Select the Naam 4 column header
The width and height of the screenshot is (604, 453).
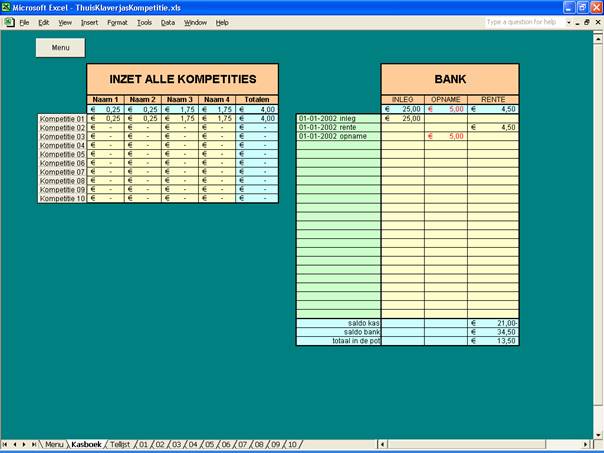217,100
